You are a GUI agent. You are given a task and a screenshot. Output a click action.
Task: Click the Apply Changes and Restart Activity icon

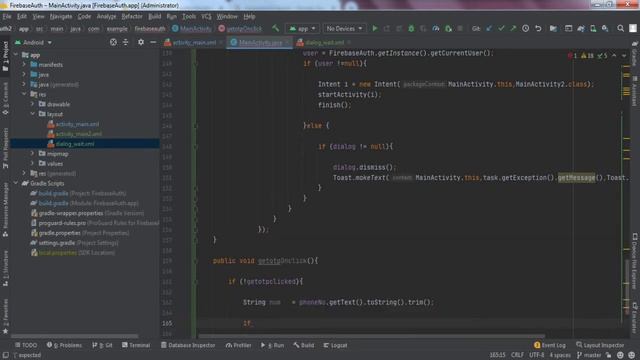[x=387, y=29]
